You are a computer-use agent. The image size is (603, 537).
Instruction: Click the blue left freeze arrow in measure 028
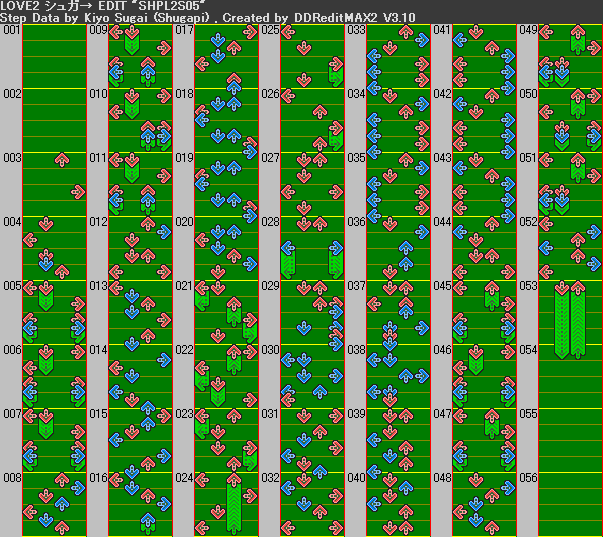[x=288, y=260]
